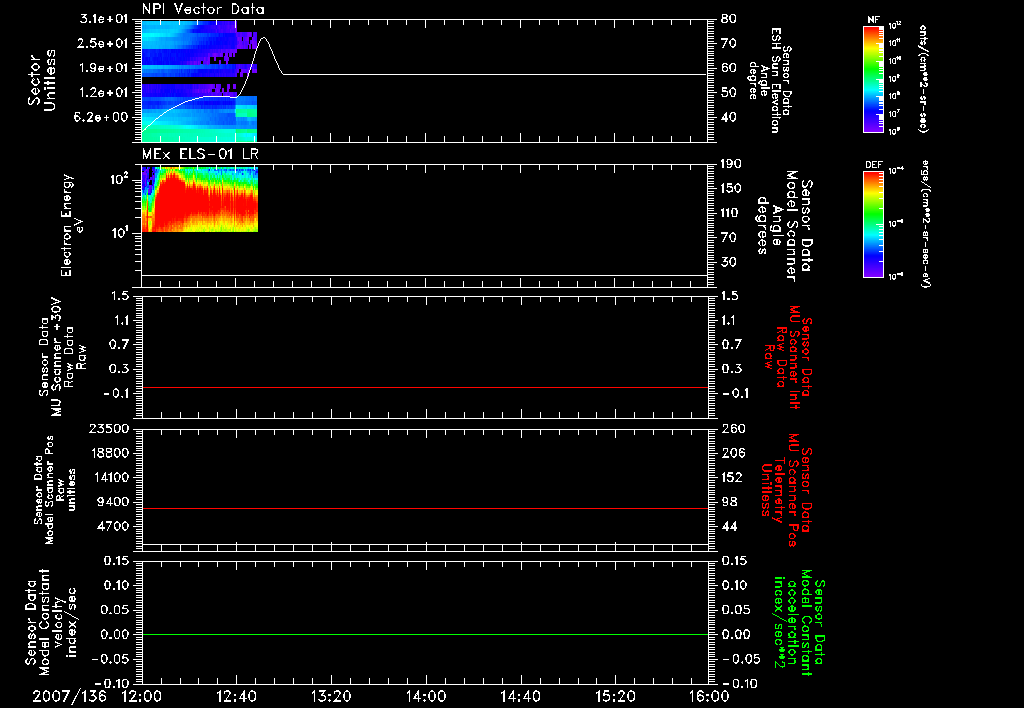Click the red 'MU Scanner Pos Telemetry' title
Viewport: 1024px width, 708px height.
[x=786, y=490]
